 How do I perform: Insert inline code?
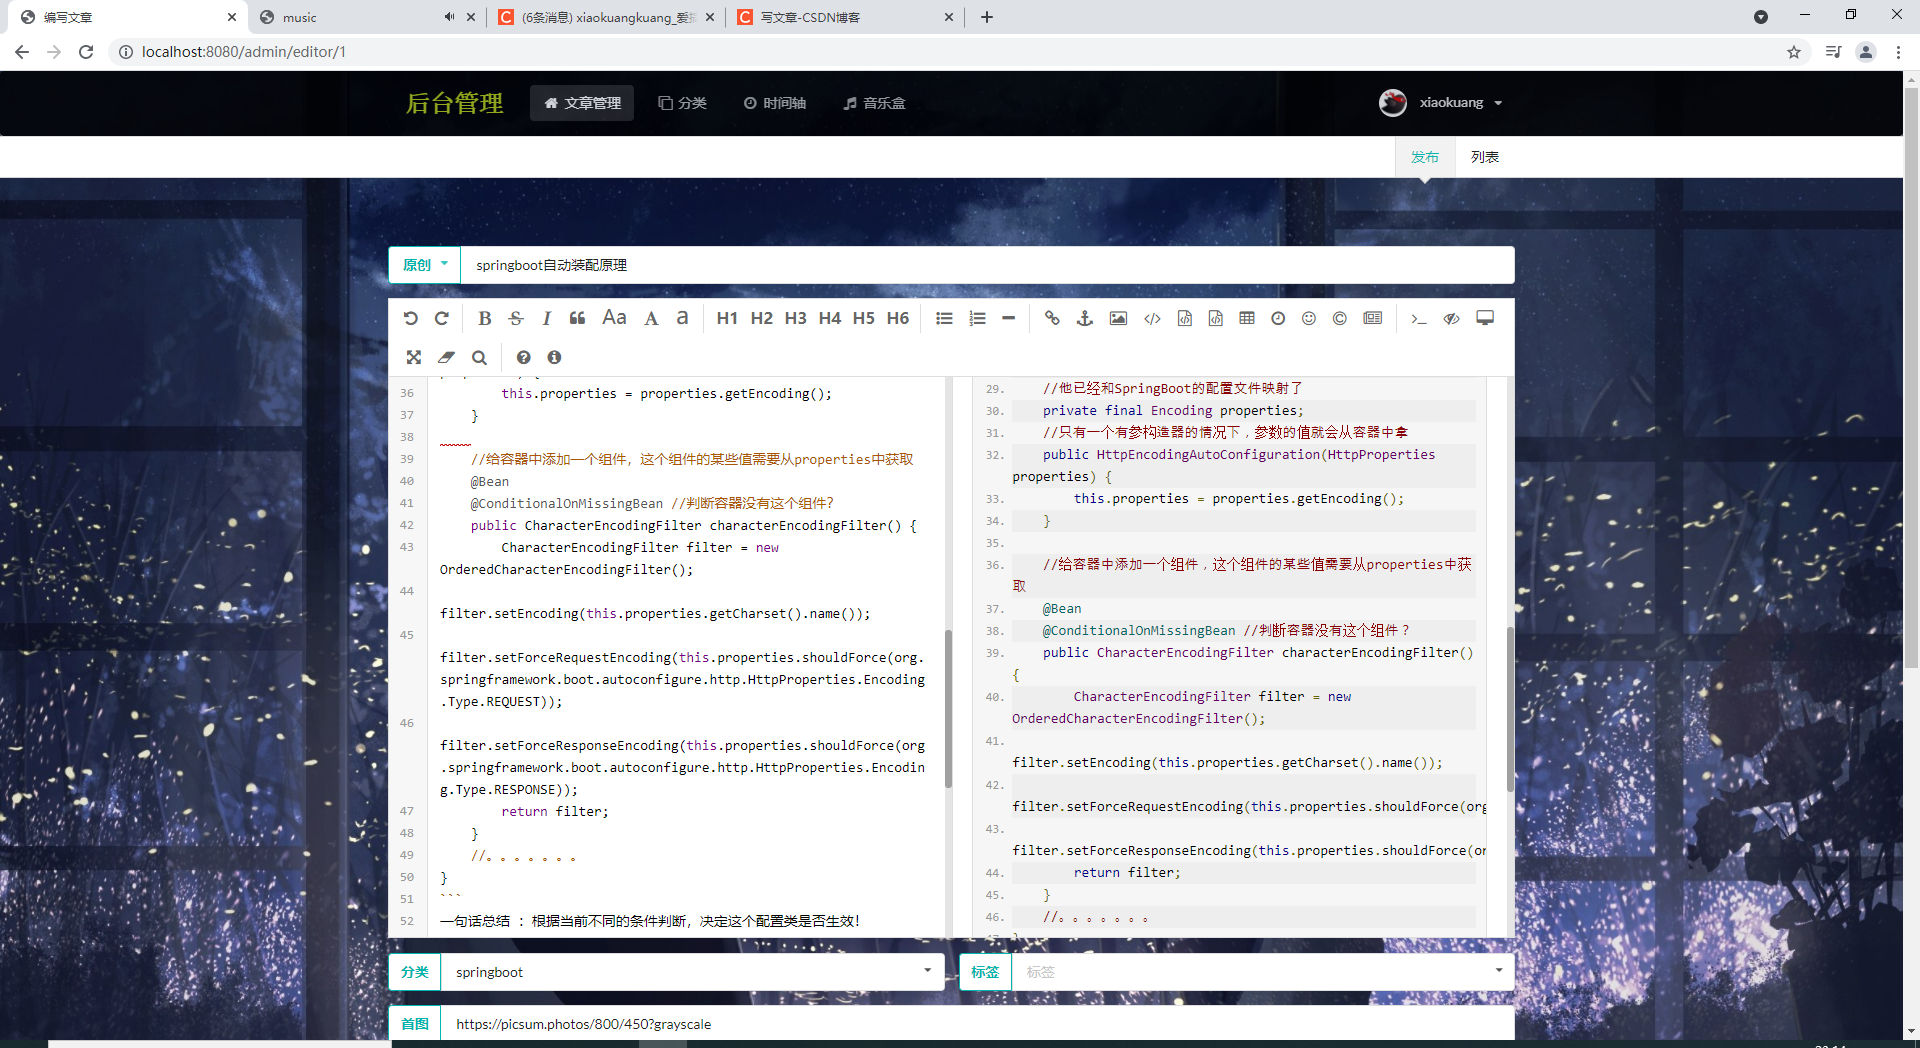pos(1152,318)
